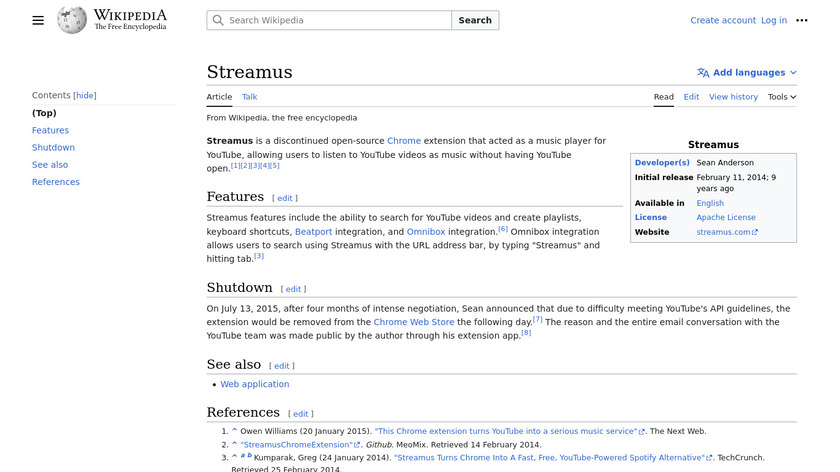Edit the References section

click(x=301, y=414)
